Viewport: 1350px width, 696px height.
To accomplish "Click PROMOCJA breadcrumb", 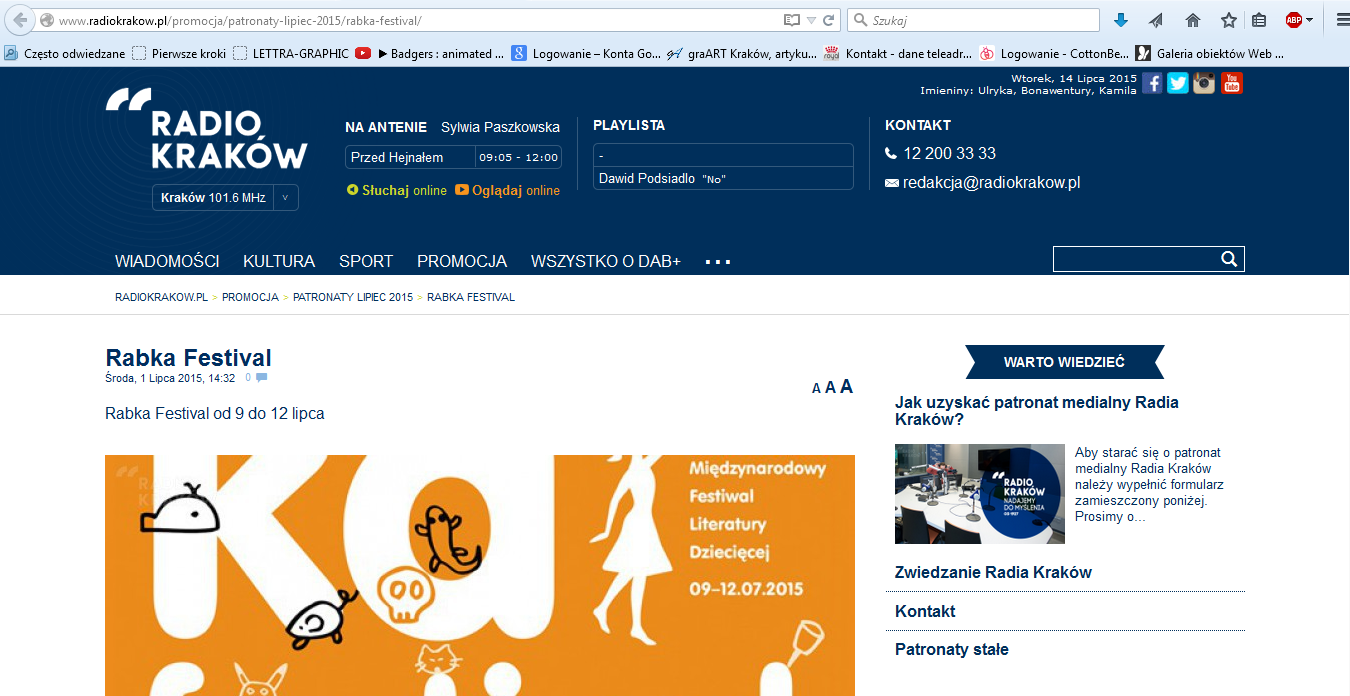I will pos(250,297).
